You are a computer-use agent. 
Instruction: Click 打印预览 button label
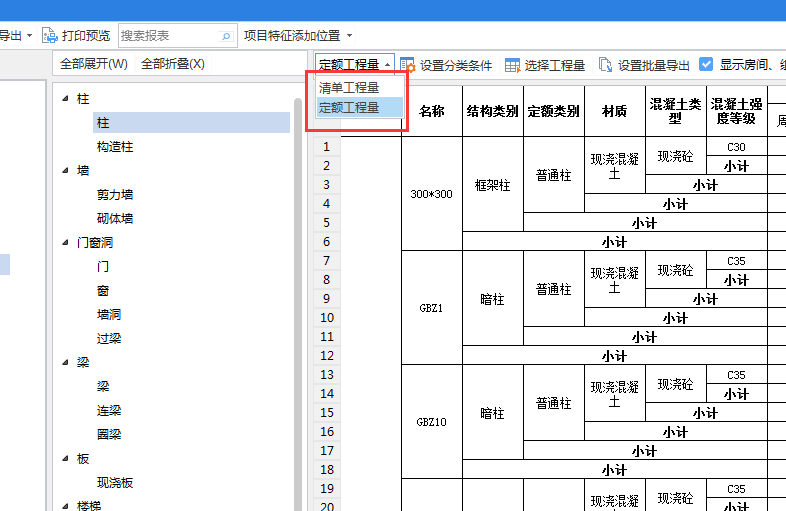pos(86,36)
